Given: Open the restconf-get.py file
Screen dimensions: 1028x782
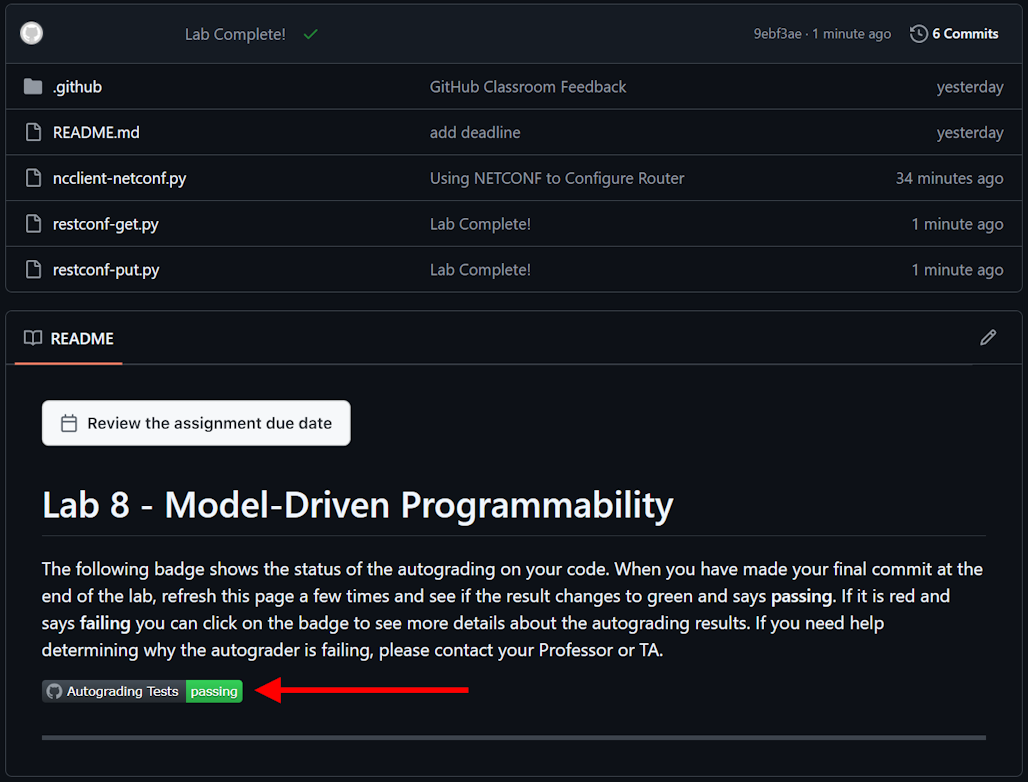Looking at the screenshot, I should click(x=106, y=224).
